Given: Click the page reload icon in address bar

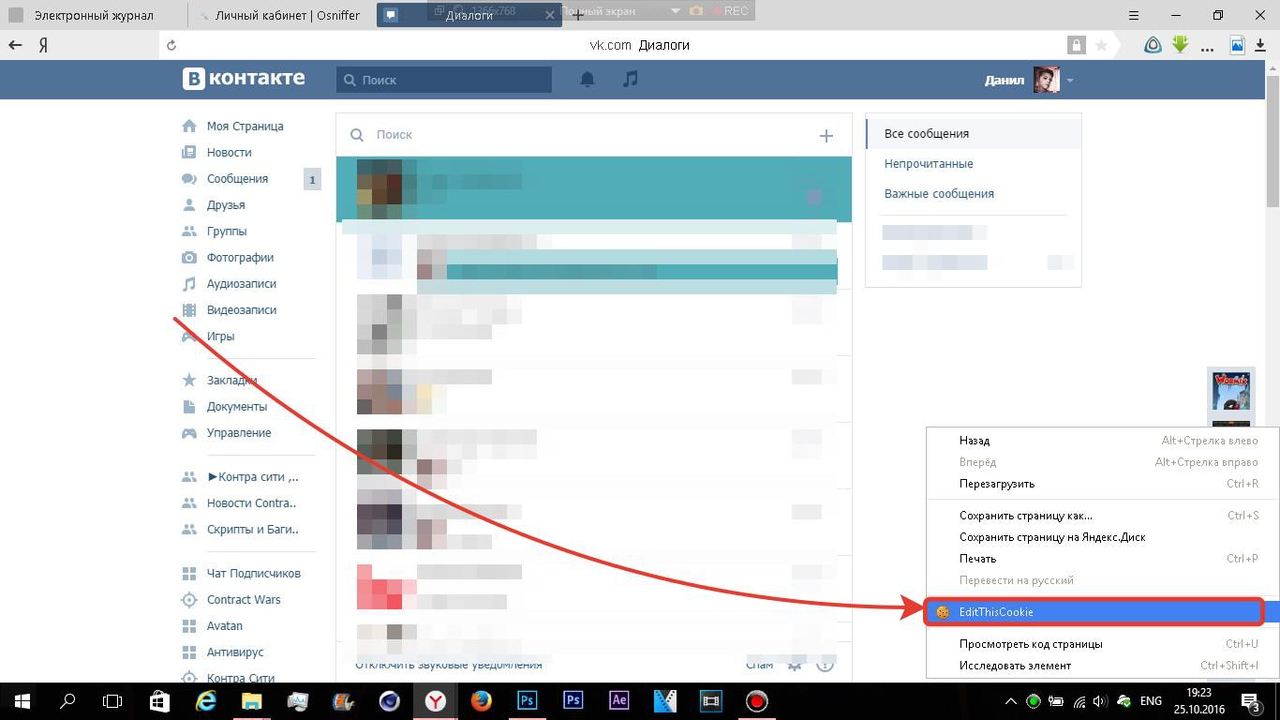Looking at the screenshot, I should [x=172, y=45].
